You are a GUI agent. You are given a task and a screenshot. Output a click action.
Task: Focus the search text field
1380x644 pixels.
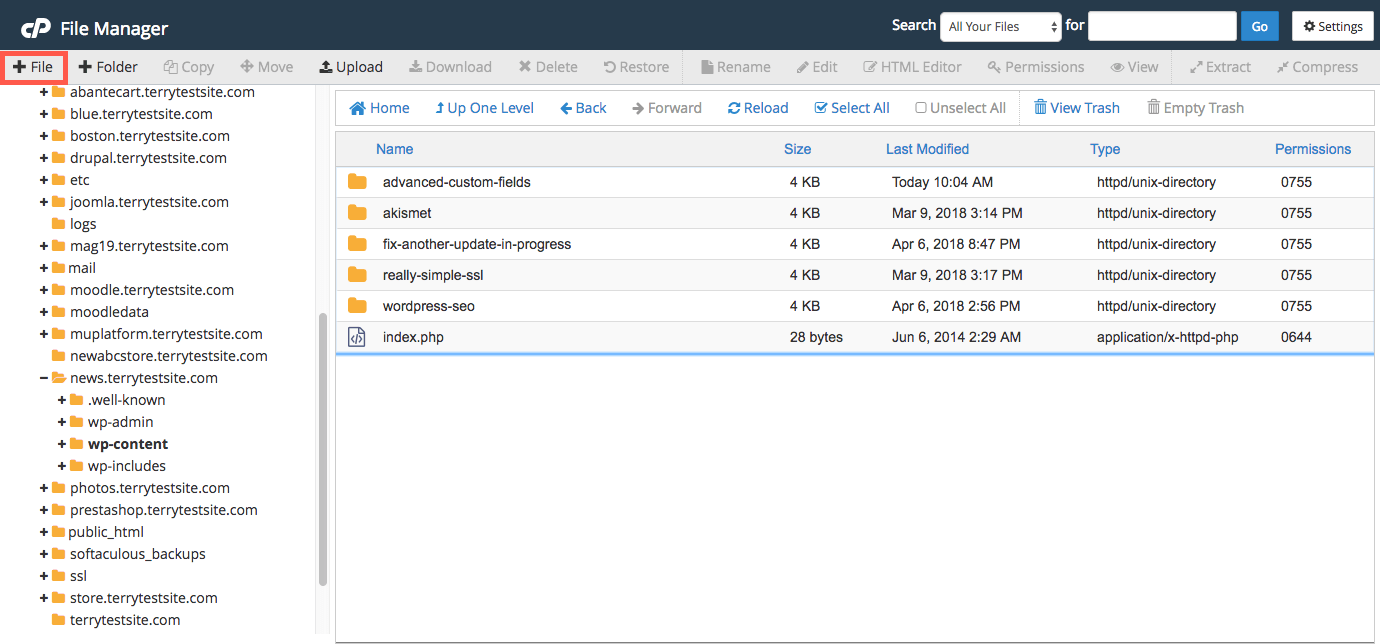pos(1162,26)
